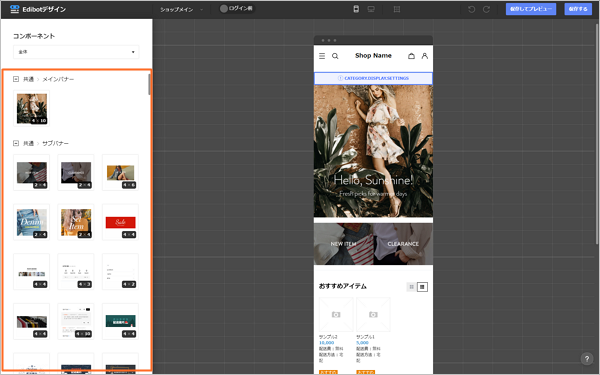This screenshot has height=375, width=600.
Task: Click the price 5,000 under サンプル1
Action: pyautogui.click(x=362, y=343)
